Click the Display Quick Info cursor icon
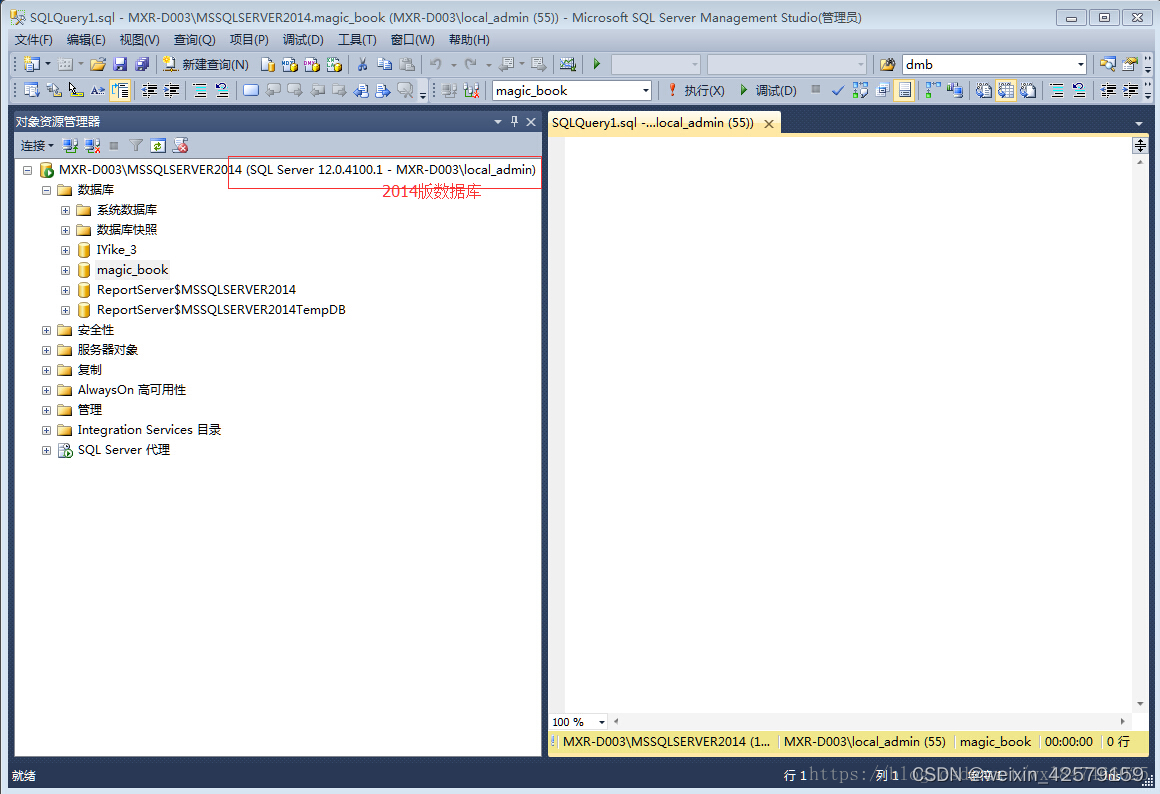 [75, 90]
